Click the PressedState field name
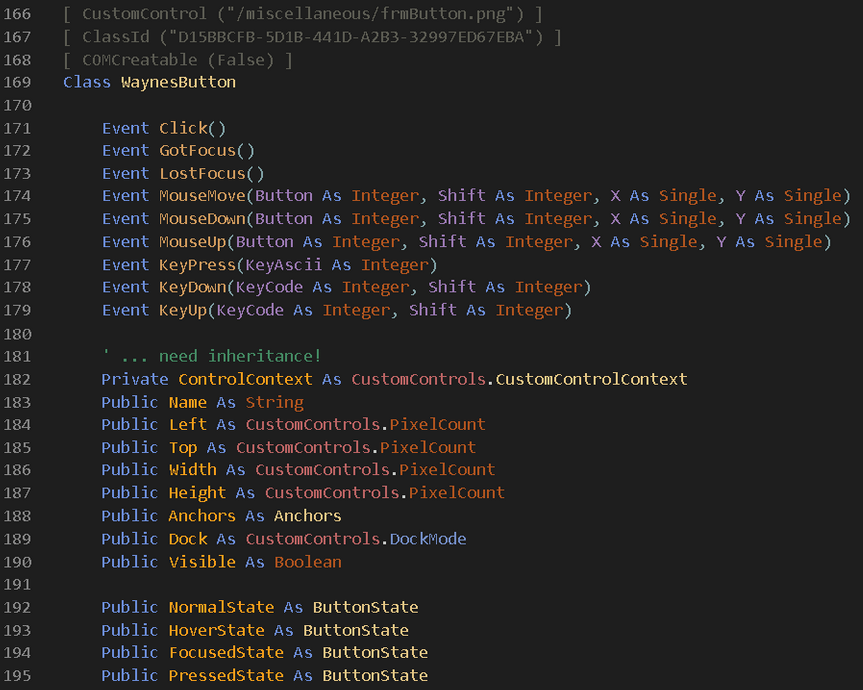 pyautogui.click(x=226, y=676)
